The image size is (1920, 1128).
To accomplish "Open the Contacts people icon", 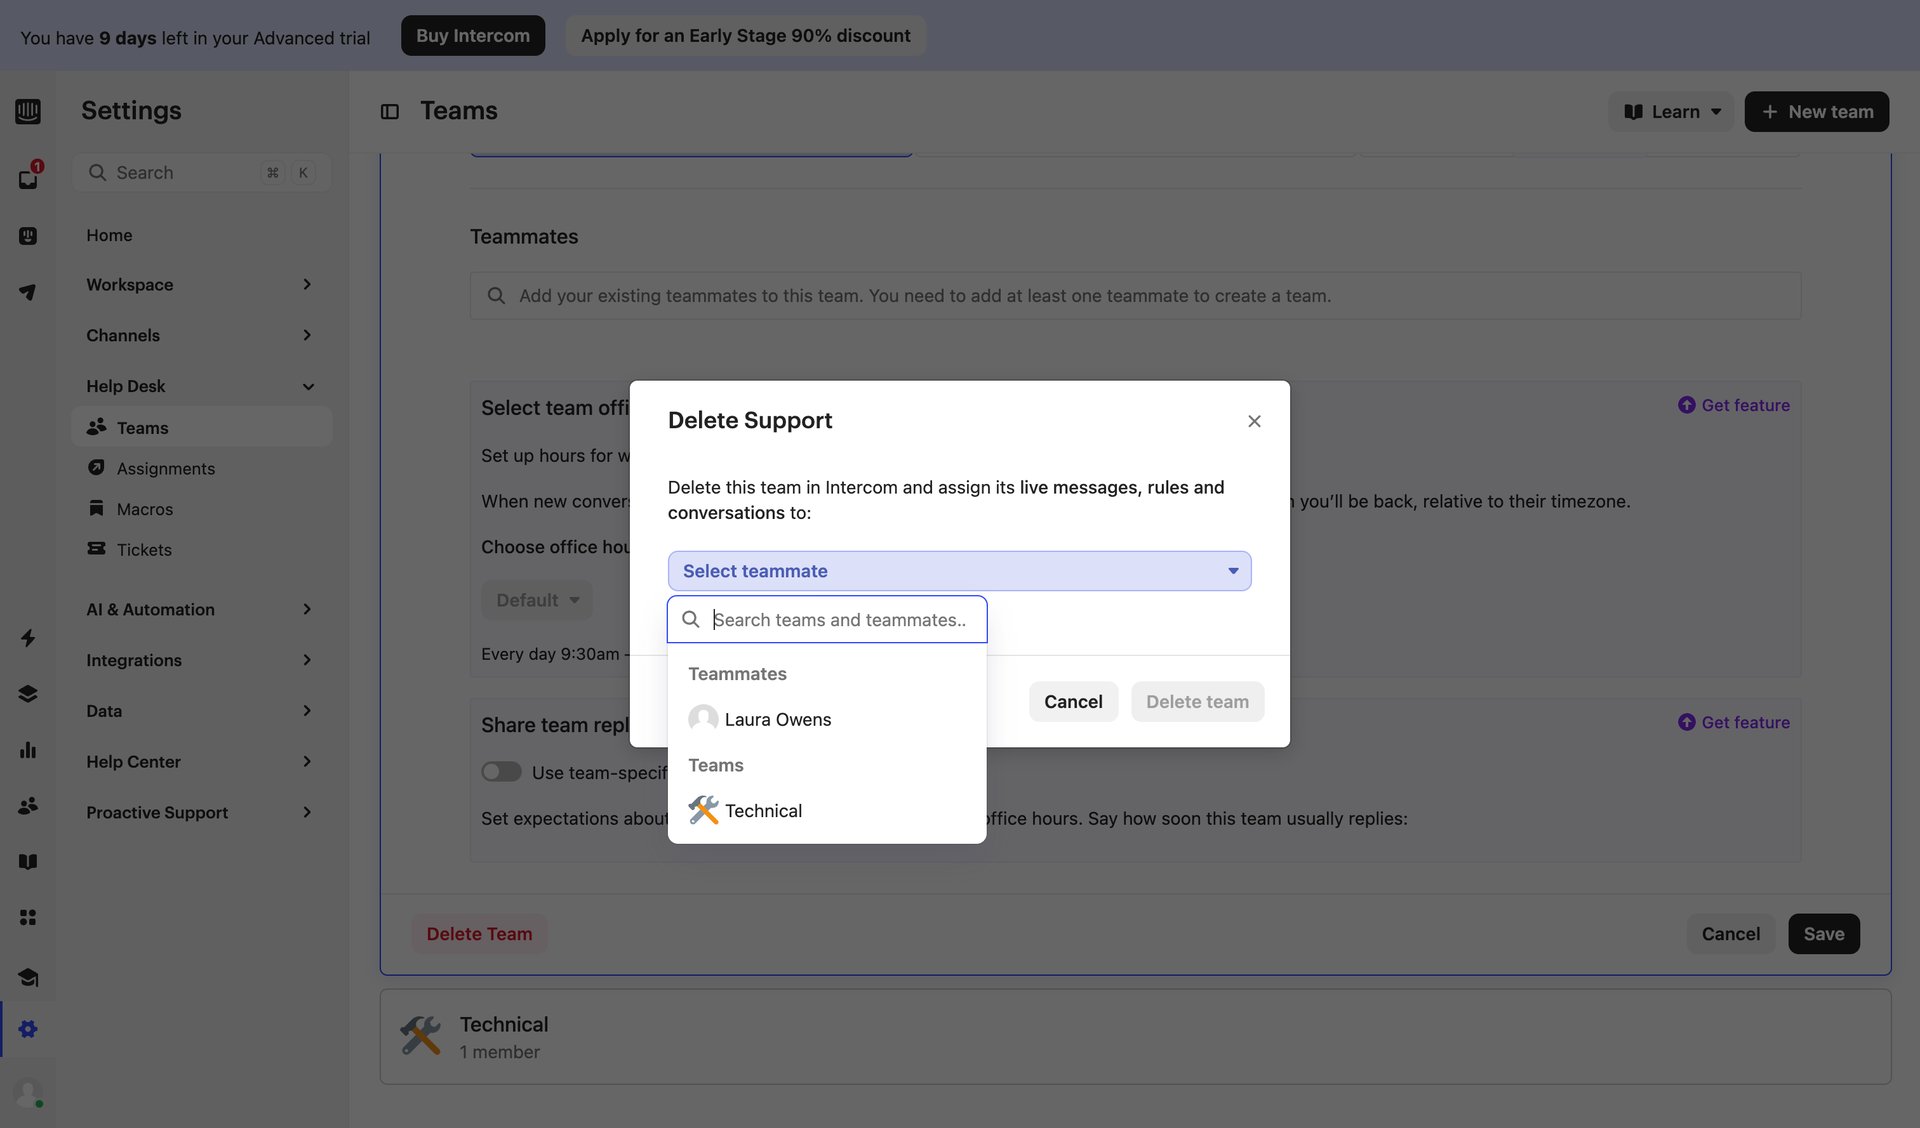I will 27,806.
